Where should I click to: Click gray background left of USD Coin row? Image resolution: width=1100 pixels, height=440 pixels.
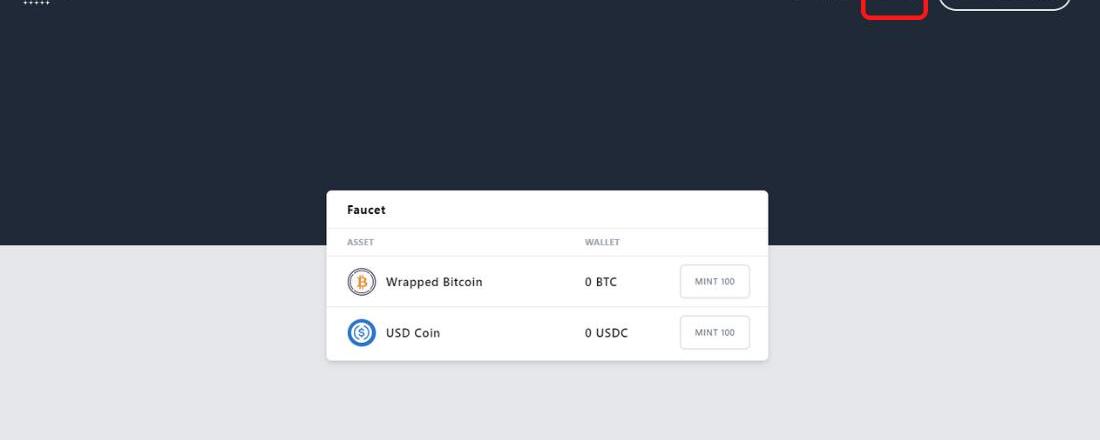160,333
